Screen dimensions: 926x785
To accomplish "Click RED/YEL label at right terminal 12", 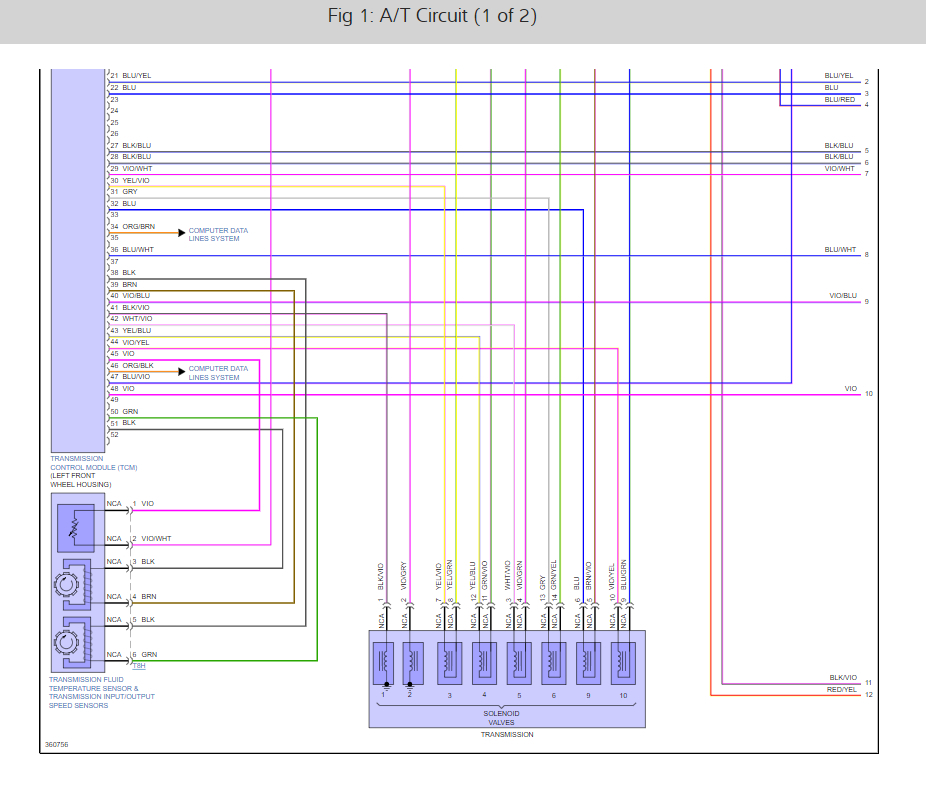I will pyautogui.click(x=842, y=689).
